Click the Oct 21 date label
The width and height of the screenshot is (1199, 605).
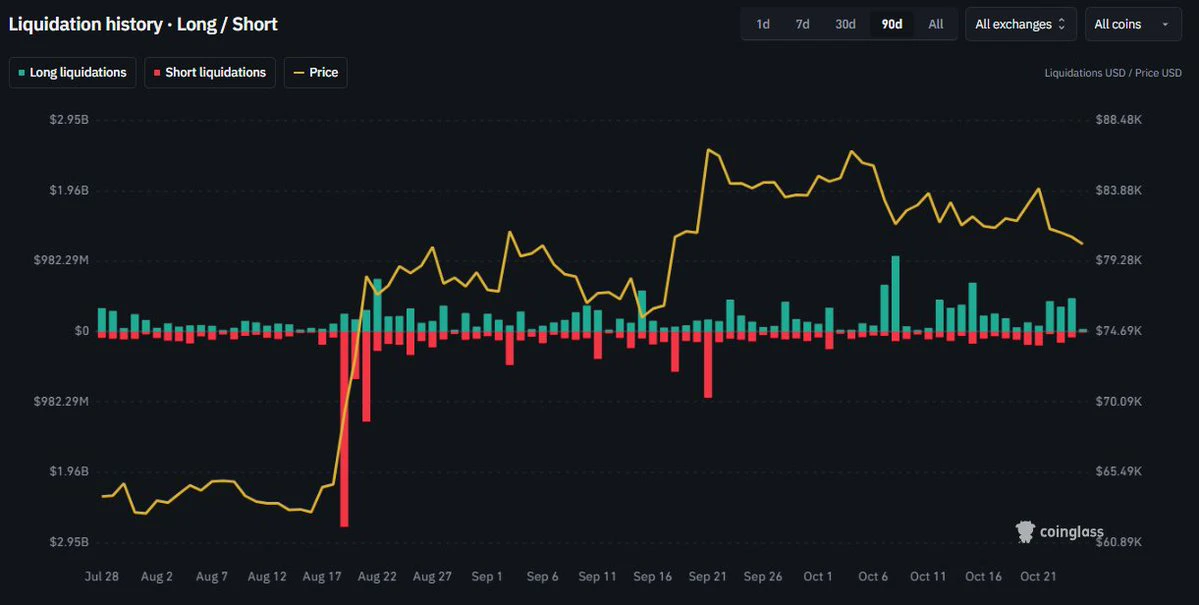coord(1038,577)
